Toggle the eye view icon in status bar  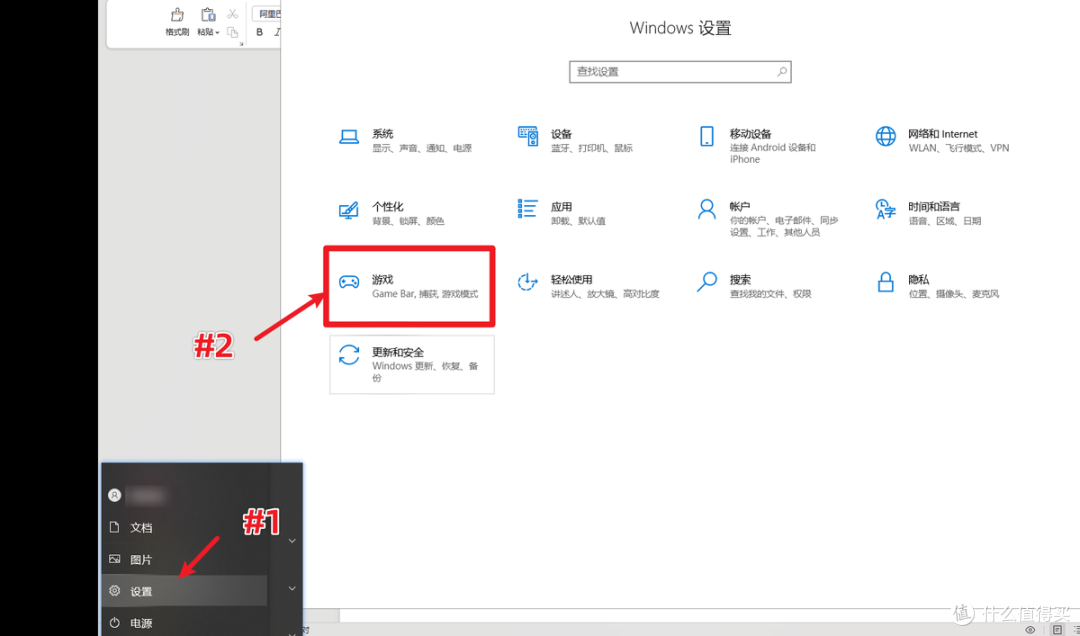pyautogui.click(x=1030, y=630)
